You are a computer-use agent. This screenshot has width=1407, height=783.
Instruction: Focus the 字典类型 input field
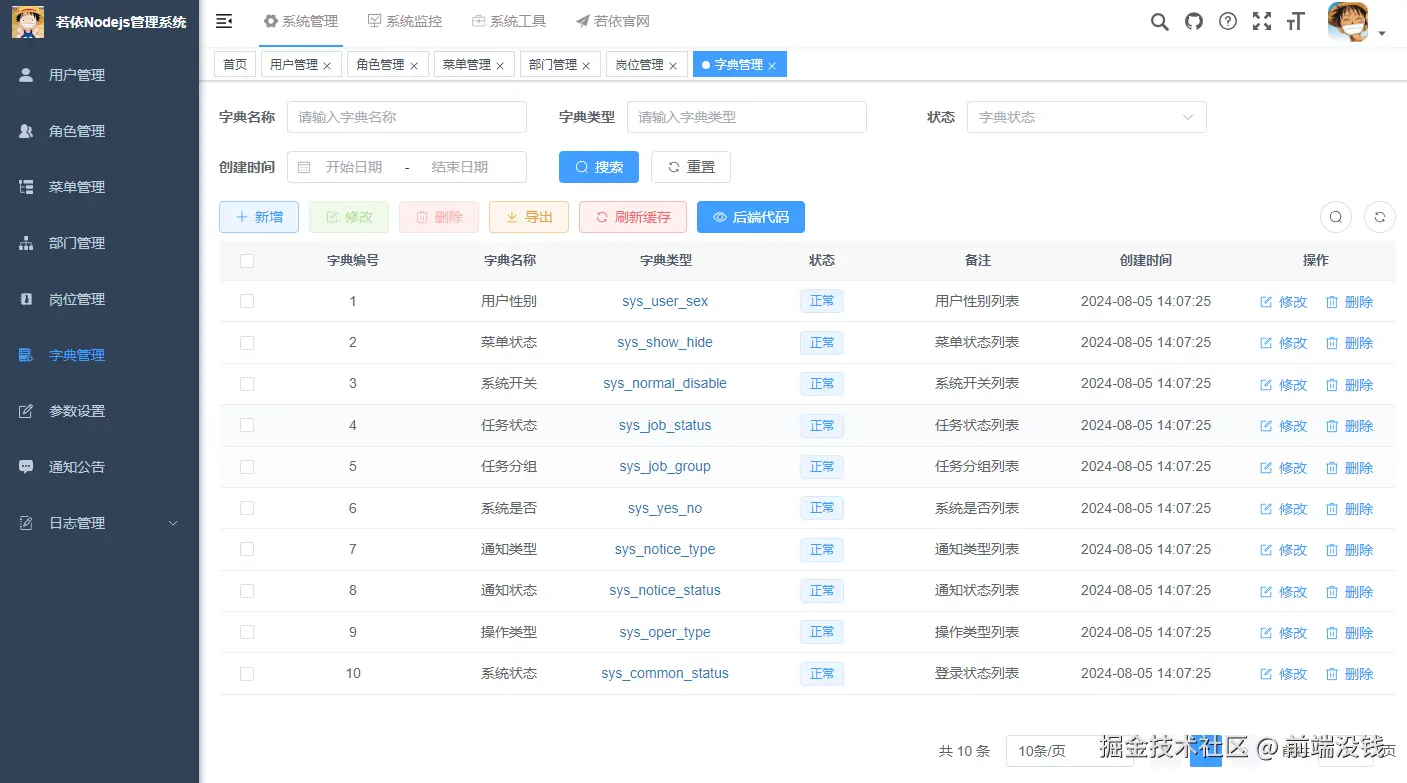[747, 117]
